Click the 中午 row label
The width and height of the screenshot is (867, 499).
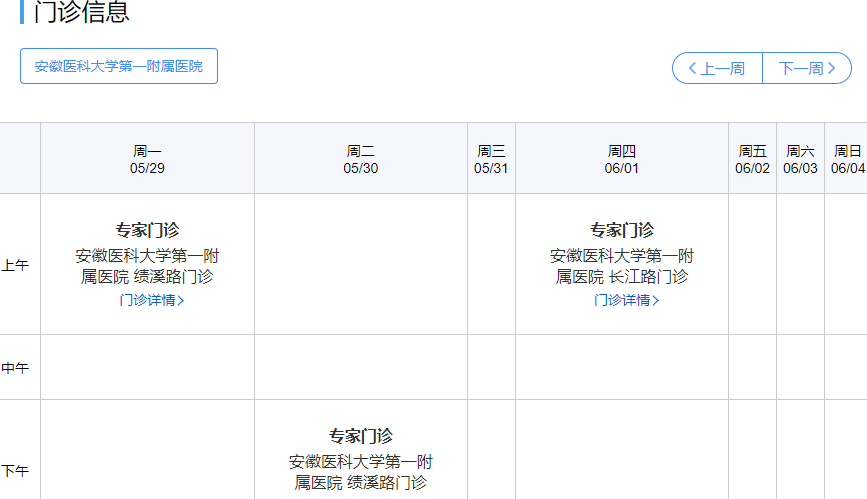coord(15,368)
